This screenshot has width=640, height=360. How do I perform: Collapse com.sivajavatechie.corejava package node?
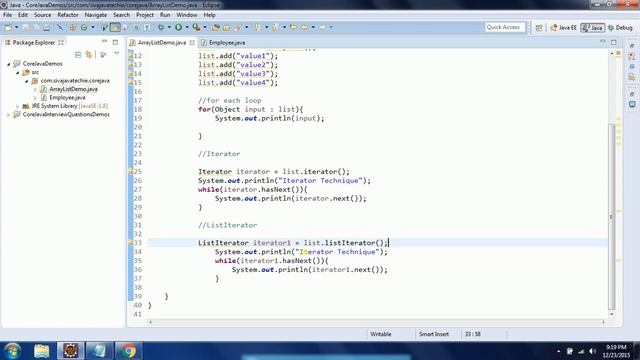point(27,81)
